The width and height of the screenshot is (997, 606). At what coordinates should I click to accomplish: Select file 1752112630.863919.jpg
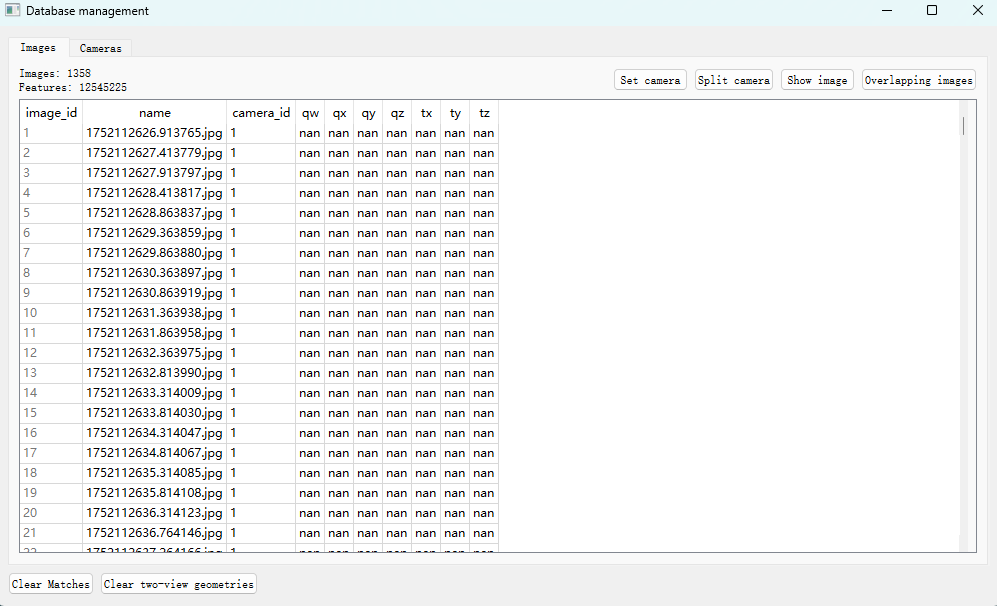tap(155, 293)
